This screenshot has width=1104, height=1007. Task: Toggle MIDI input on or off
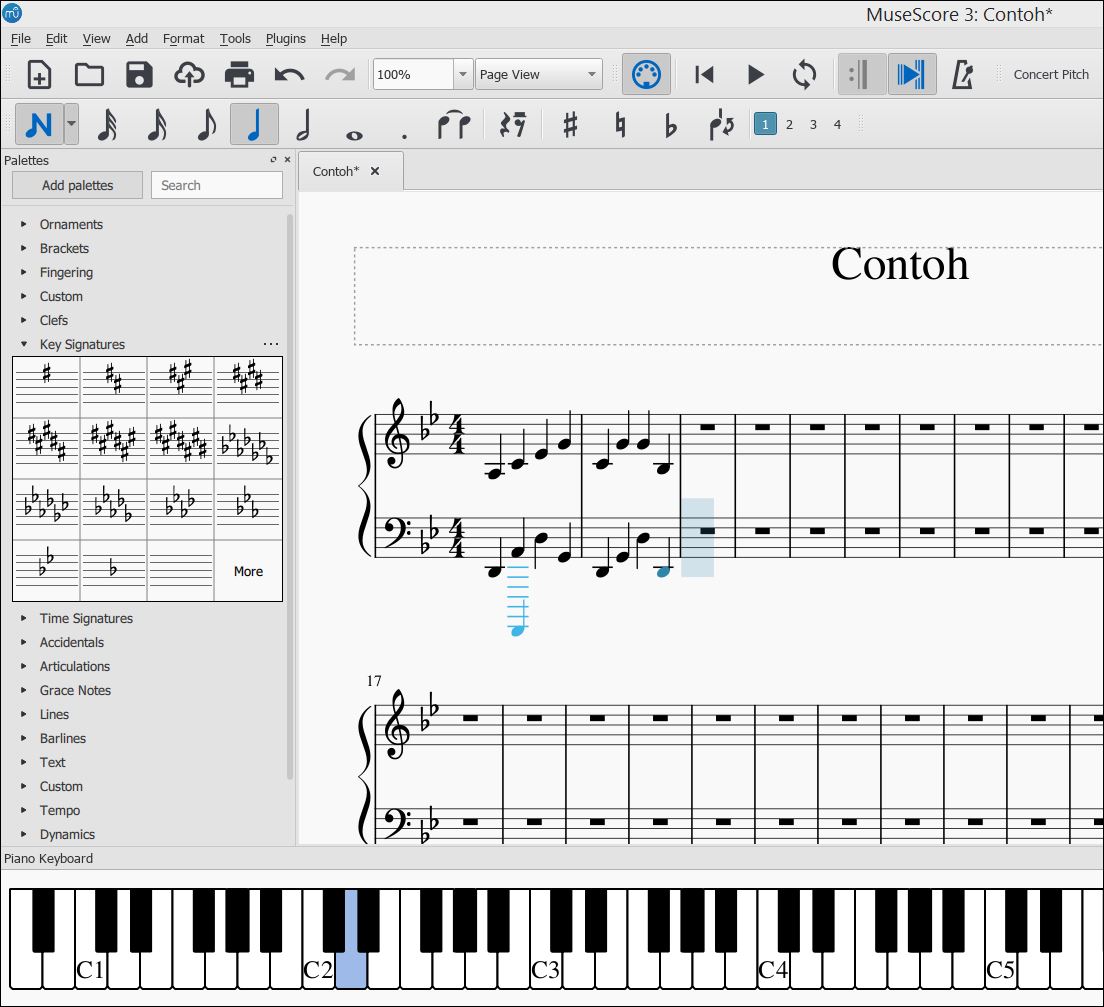pos(646,74)
